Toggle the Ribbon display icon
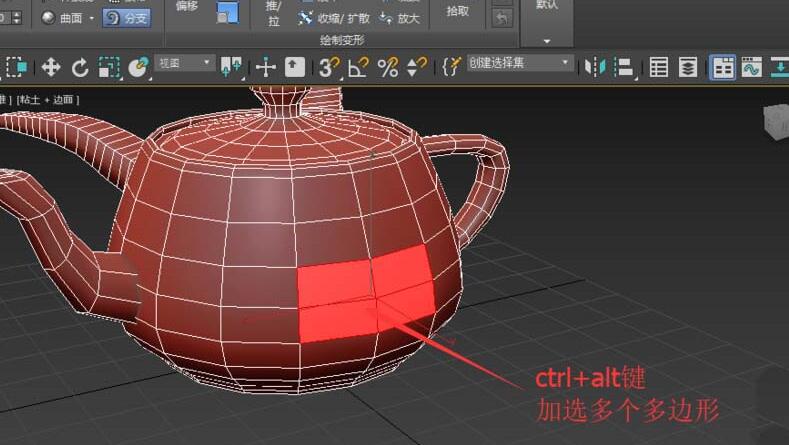Image resolution: width=789 pixels, height=445 pixels. tap(723, 67)
